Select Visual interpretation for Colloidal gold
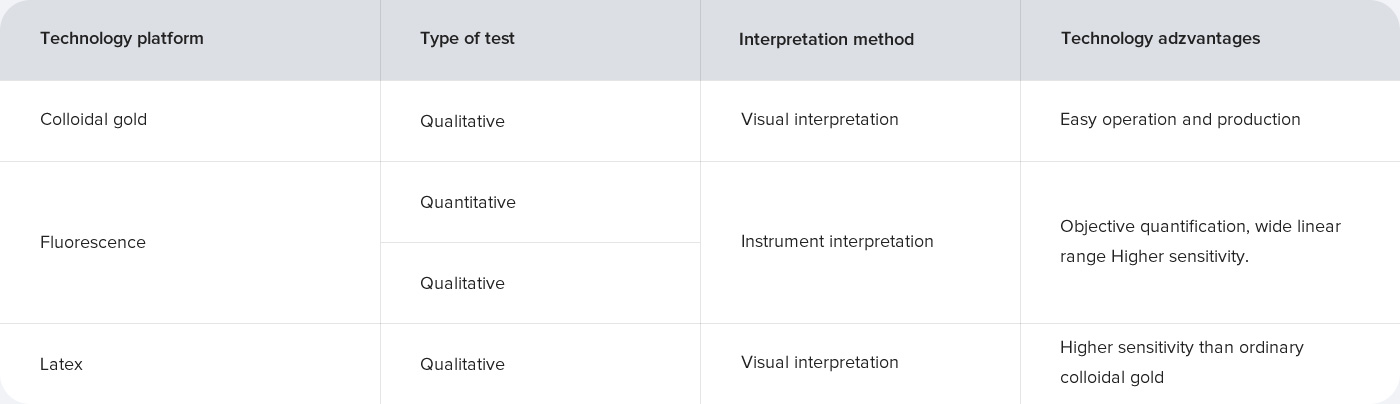 point(820,119)
